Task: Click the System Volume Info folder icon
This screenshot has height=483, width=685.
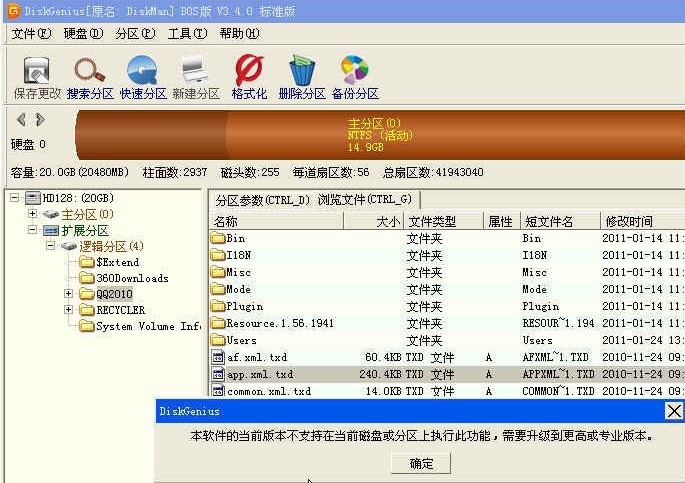Action: click(87, 326)
